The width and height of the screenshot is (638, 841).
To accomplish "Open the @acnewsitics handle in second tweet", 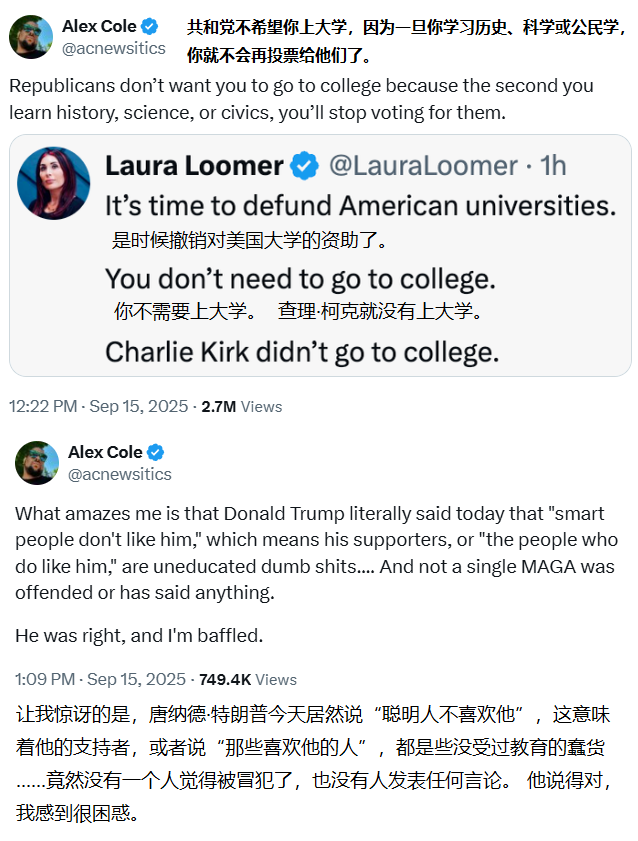I will [120, 474].
